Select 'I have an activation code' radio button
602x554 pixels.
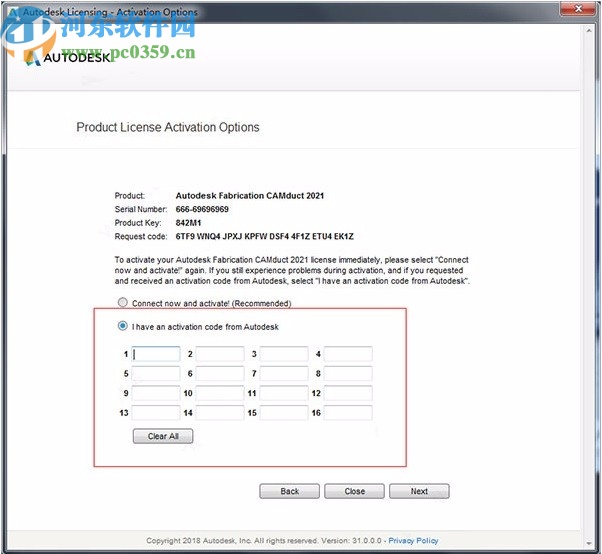(122, 326)
